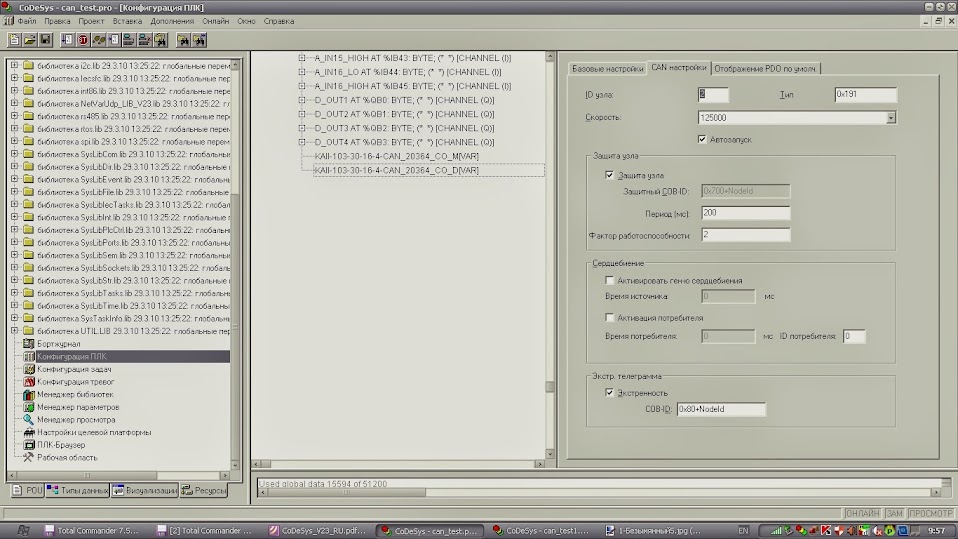Expand библиотека SysLibSockets.lib node
This screenshot has height=539, width=958.
point(15,268)
